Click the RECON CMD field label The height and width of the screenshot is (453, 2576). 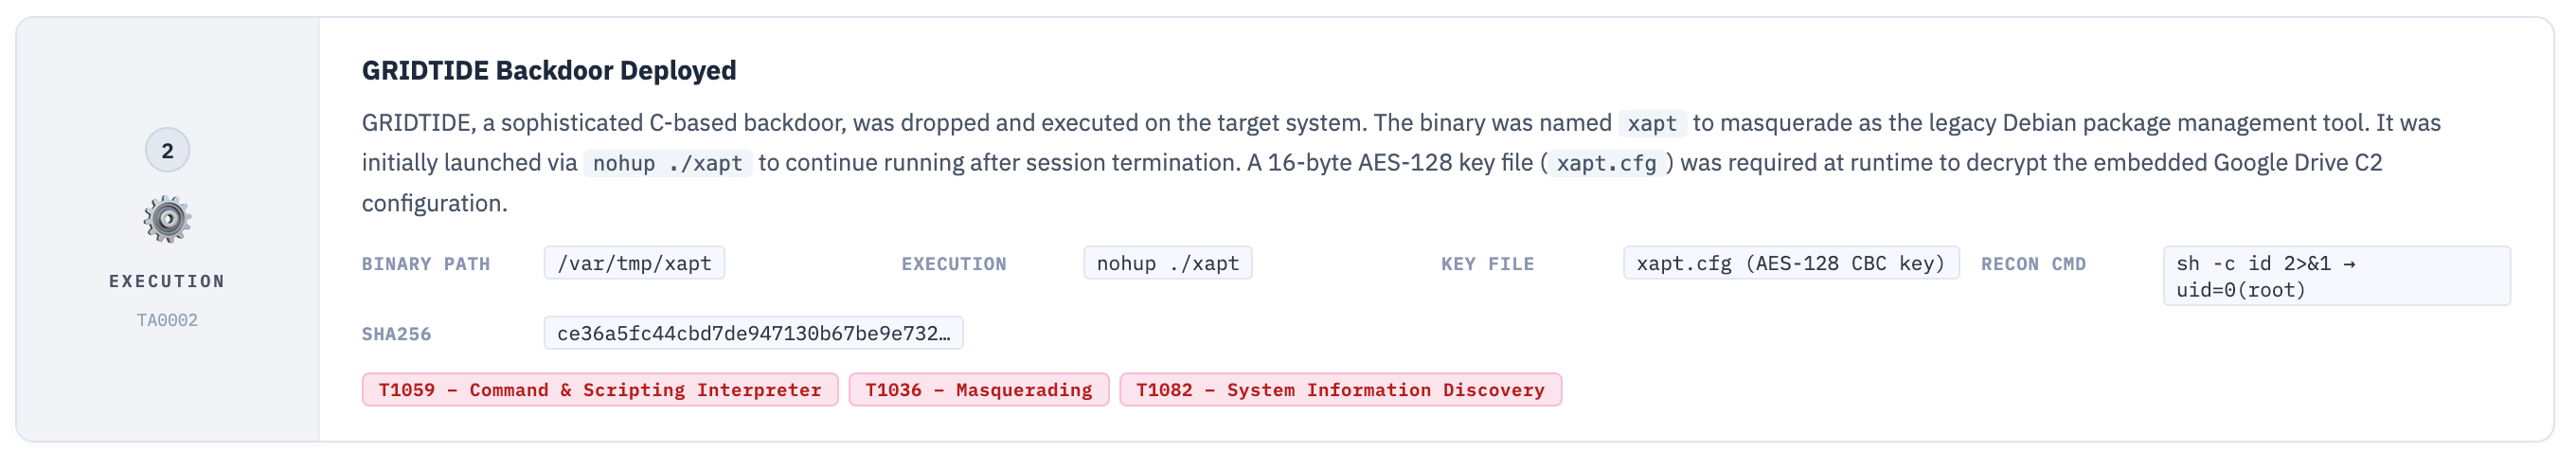[2033, 265]
